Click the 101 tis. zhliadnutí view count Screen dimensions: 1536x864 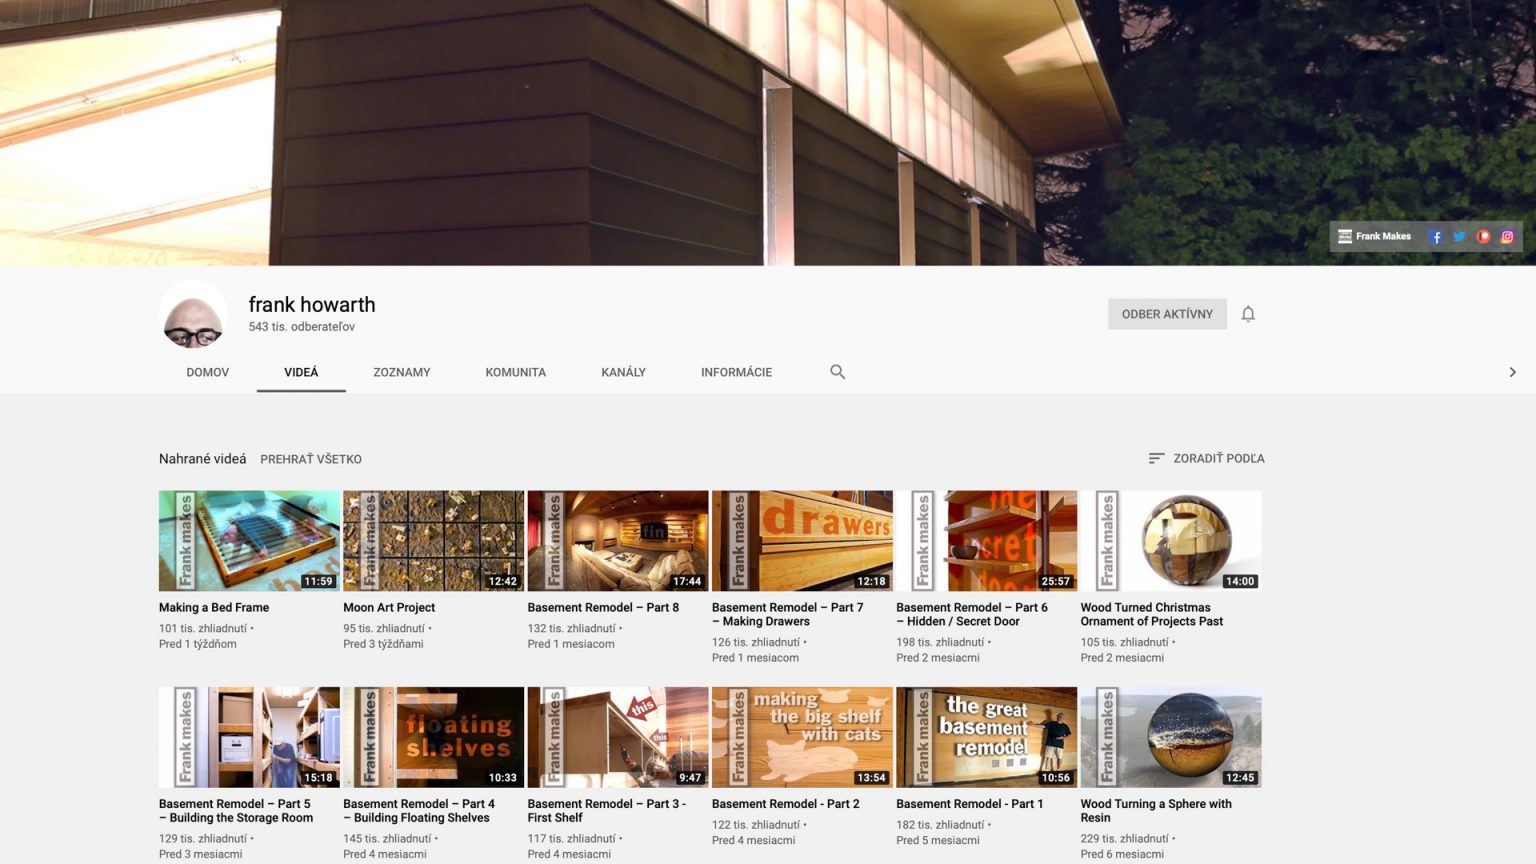tap(203, 629)
